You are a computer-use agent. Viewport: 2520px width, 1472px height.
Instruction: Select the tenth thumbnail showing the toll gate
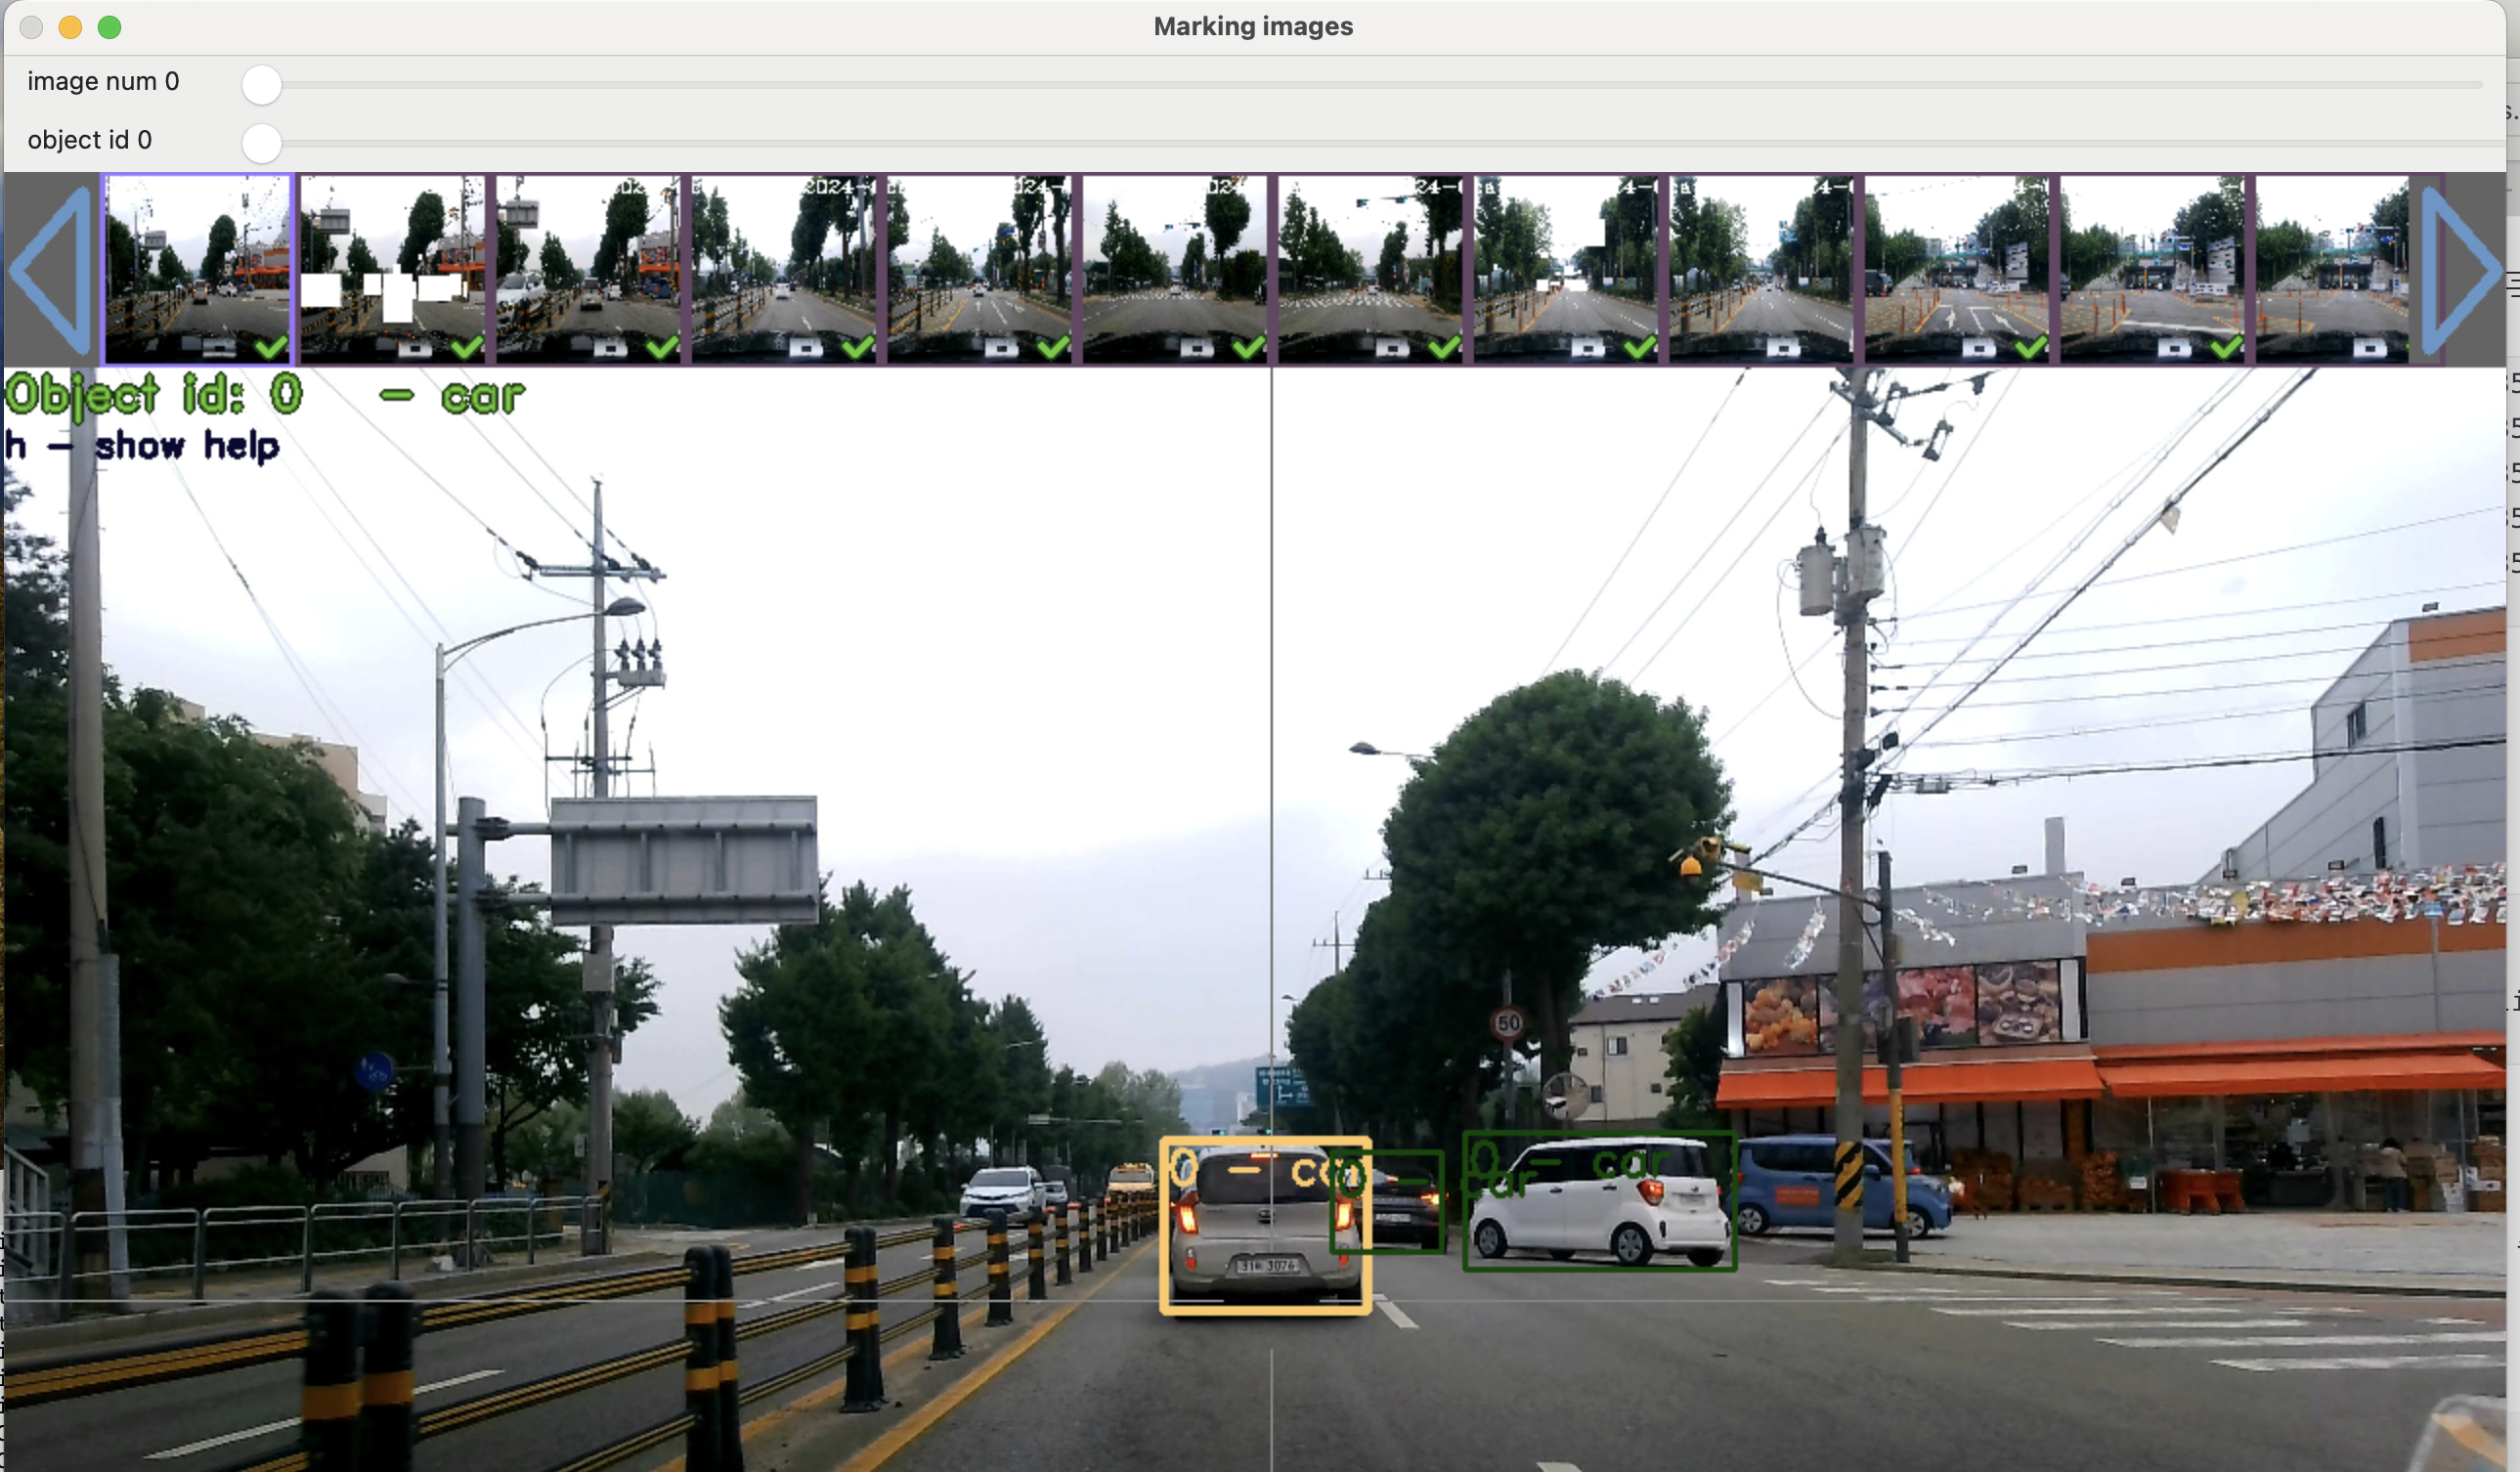[1957, 268]
